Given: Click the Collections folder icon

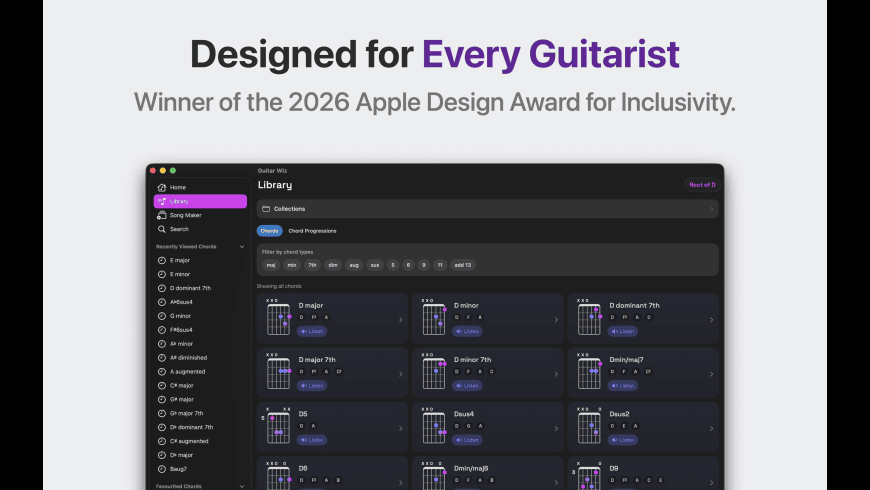Looking at the screenshot, I should pos(266,209).
